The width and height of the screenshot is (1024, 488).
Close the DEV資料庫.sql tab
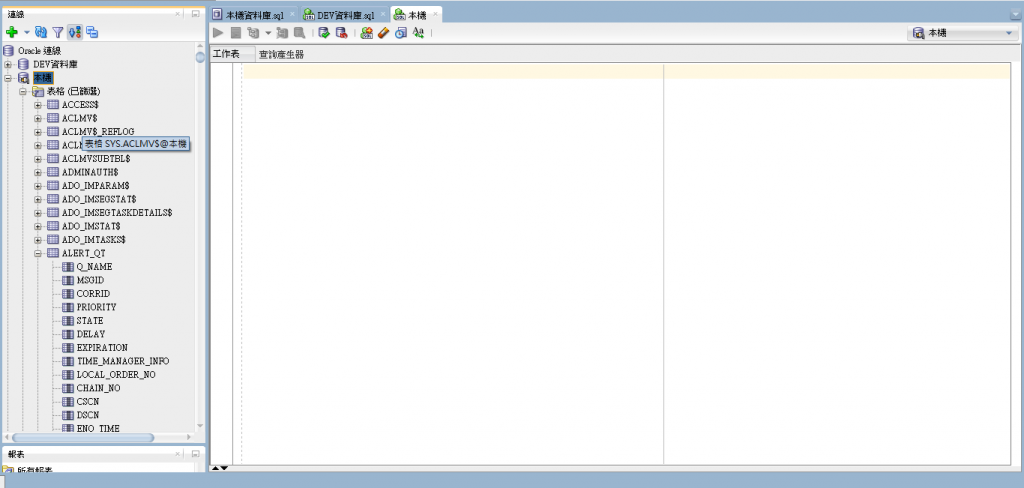pos(383,14)
